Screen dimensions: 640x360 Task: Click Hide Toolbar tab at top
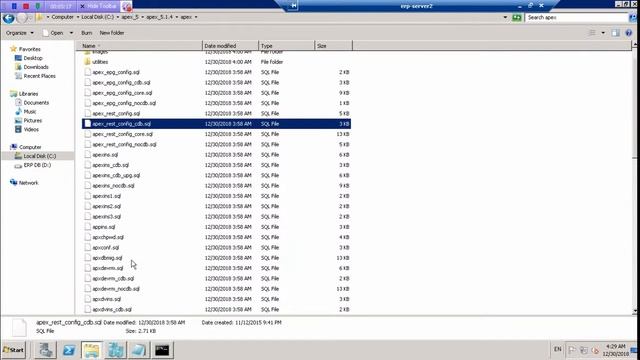click(x=98, y=6)
